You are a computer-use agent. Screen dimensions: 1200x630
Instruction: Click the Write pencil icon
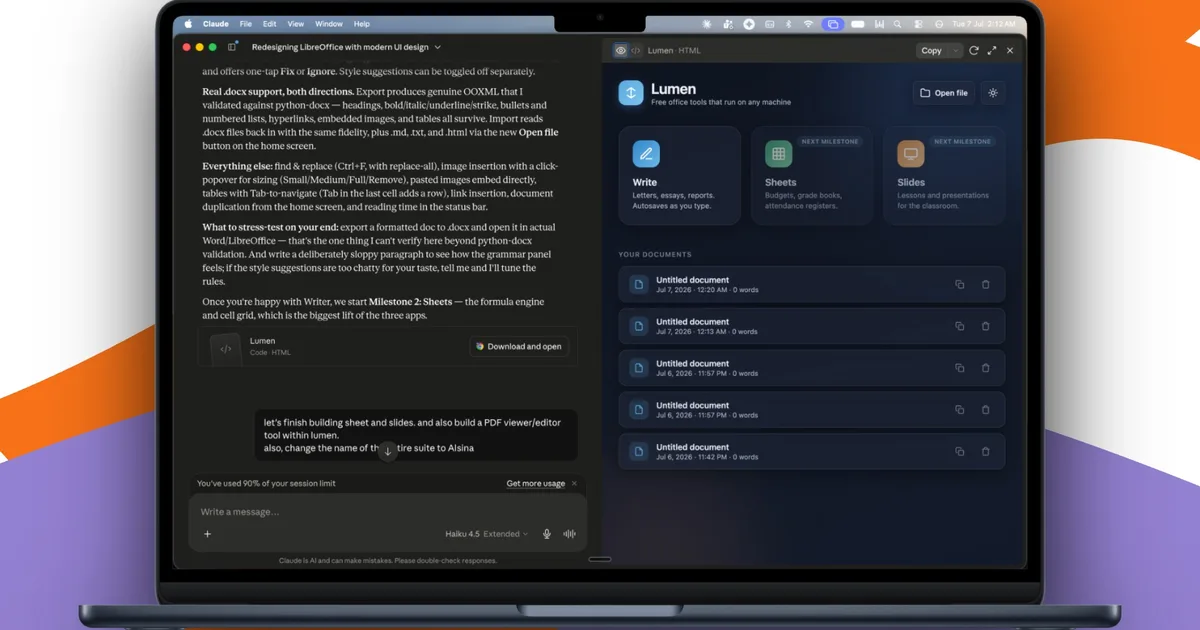[x=646, y=154]
